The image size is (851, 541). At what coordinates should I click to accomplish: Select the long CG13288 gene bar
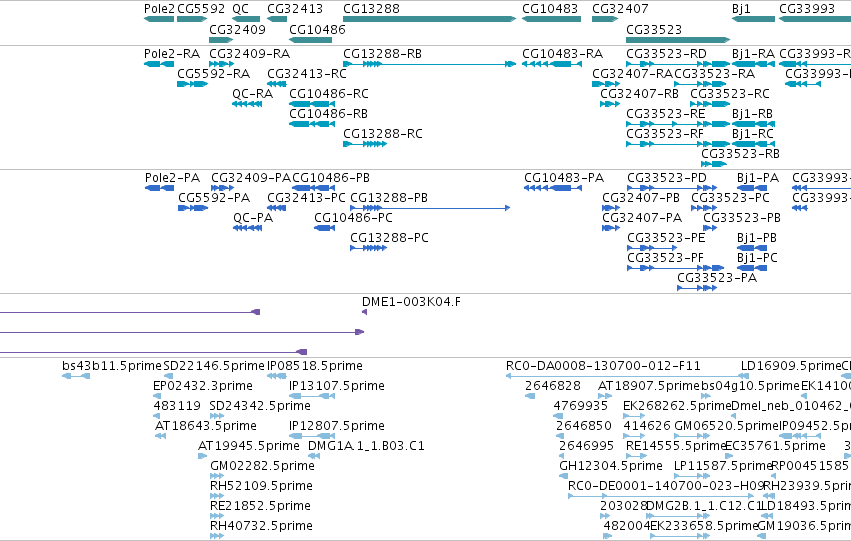tap(429, 19)
